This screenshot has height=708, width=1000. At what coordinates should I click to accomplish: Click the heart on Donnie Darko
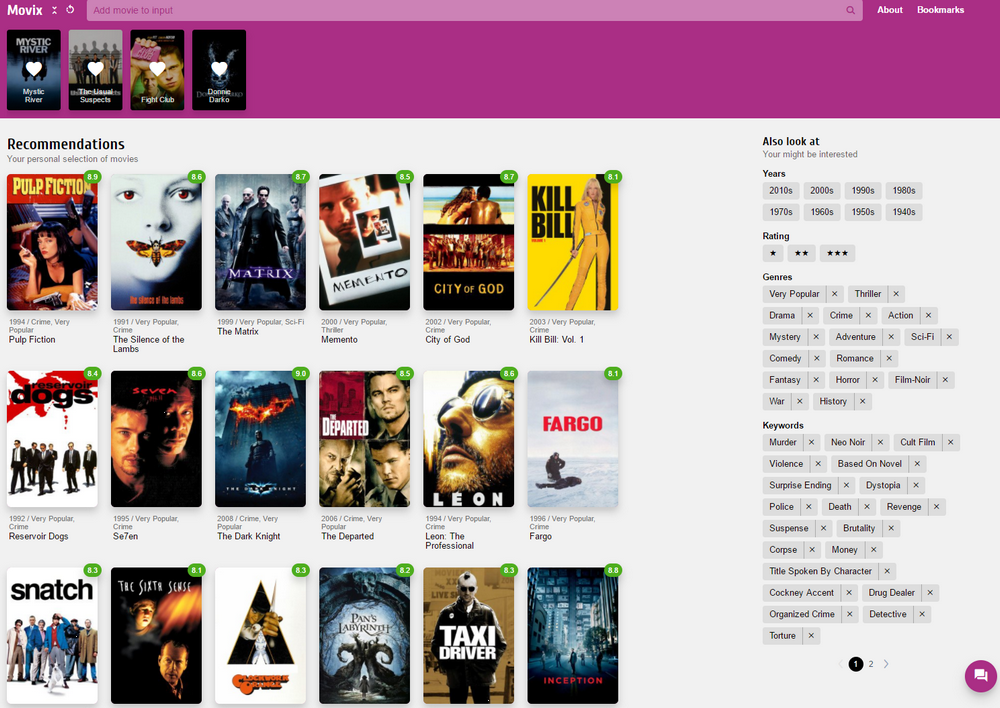(x=219, y=69)
